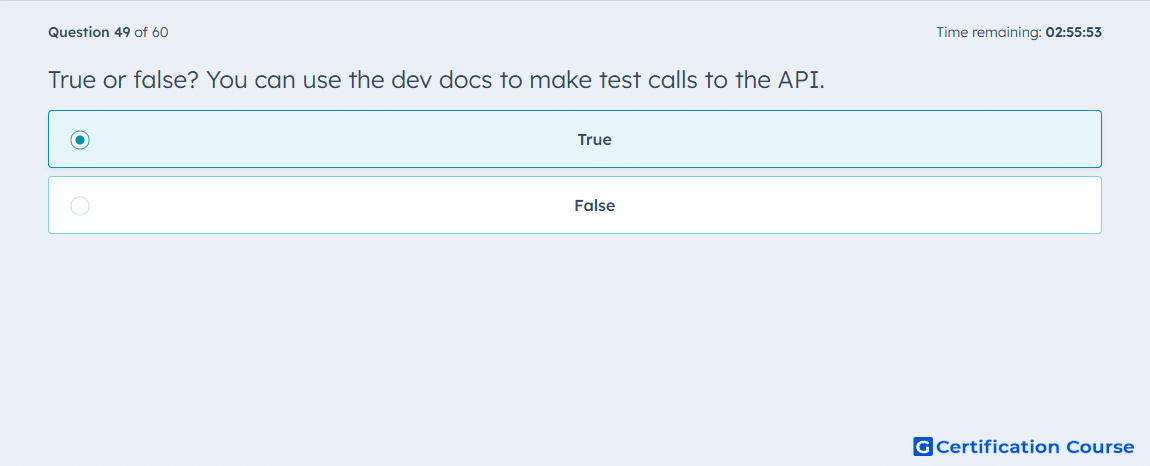This screenshot has width=1150, height=466.
Task: Click the G logo icon beside Certification Course
Action: coord(923,447)
